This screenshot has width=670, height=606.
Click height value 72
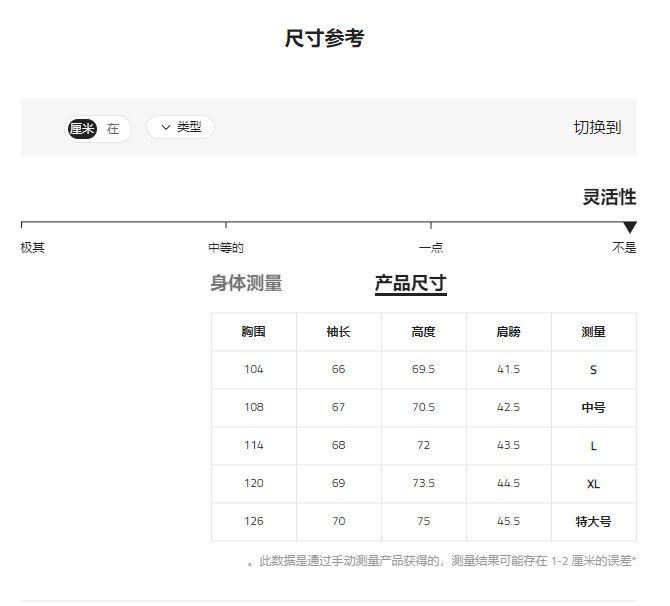423,445
